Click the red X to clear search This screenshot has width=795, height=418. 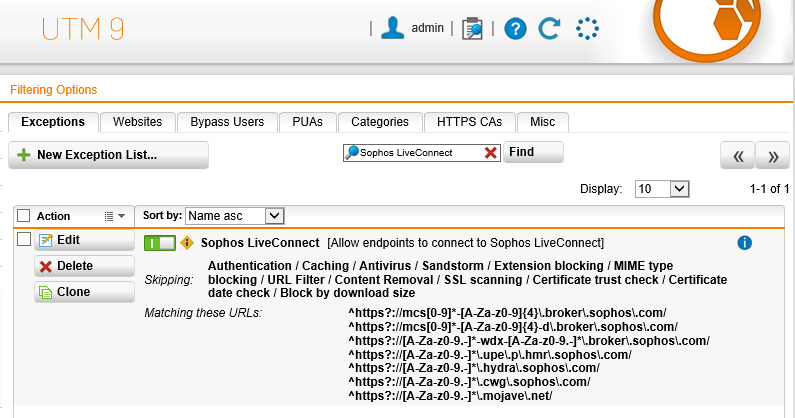click(x=490, y=153)
